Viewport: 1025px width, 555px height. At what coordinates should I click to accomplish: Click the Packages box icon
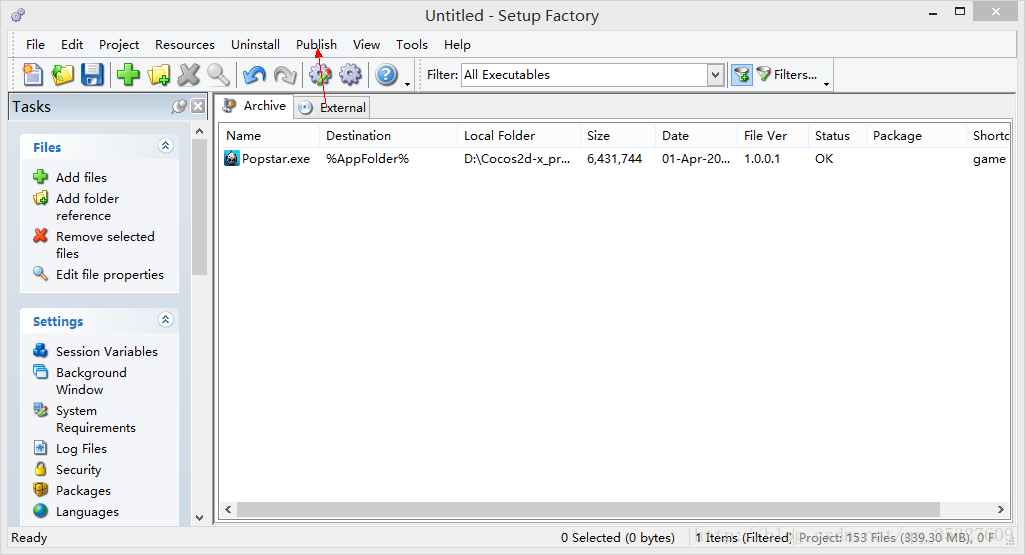[41, 490]
